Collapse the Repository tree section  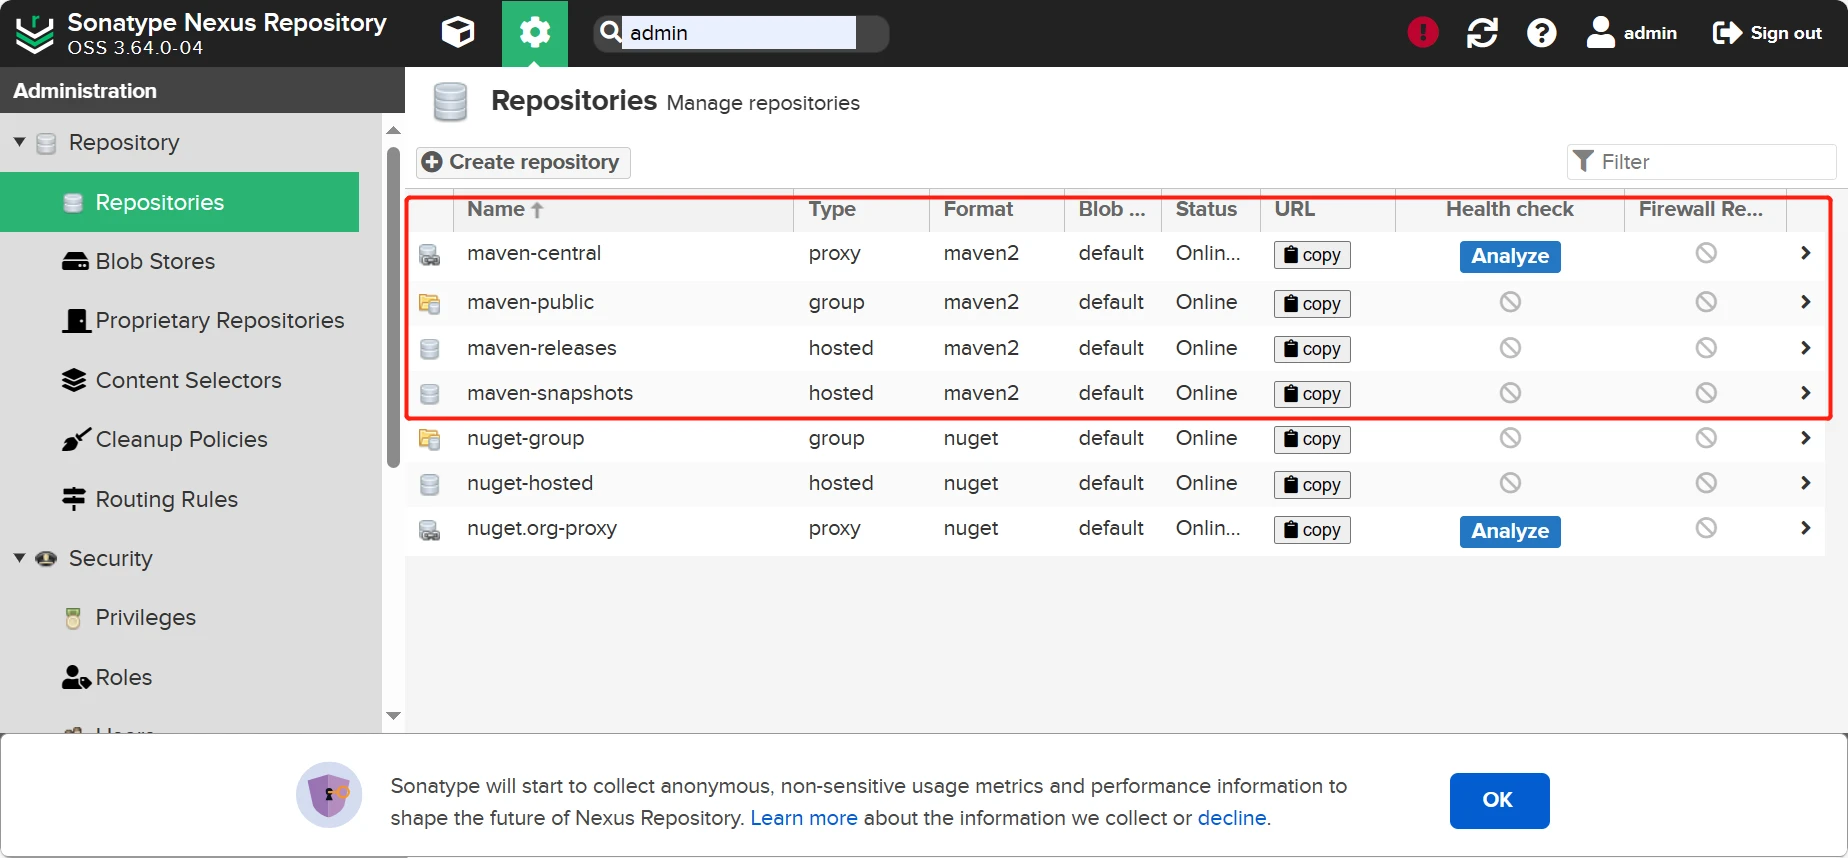tap(19, 142)
